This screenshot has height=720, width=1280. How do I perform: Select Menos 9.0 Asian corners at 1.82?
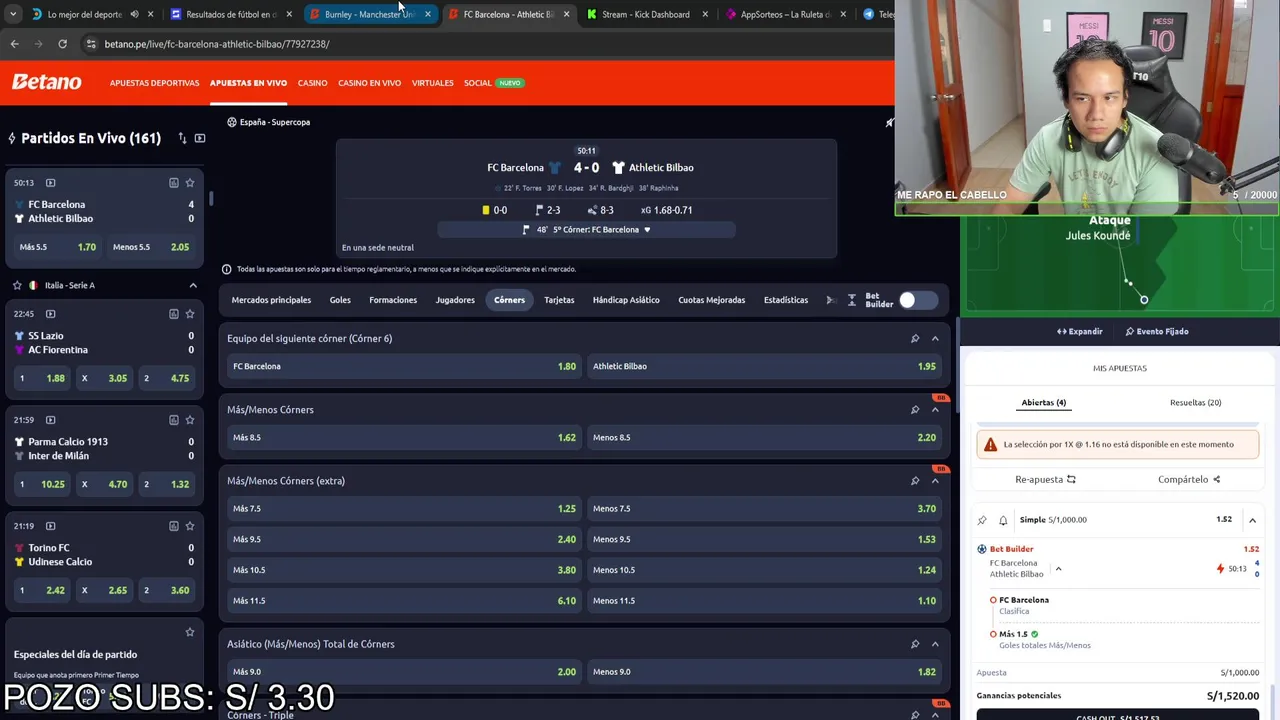pos(764,672)
